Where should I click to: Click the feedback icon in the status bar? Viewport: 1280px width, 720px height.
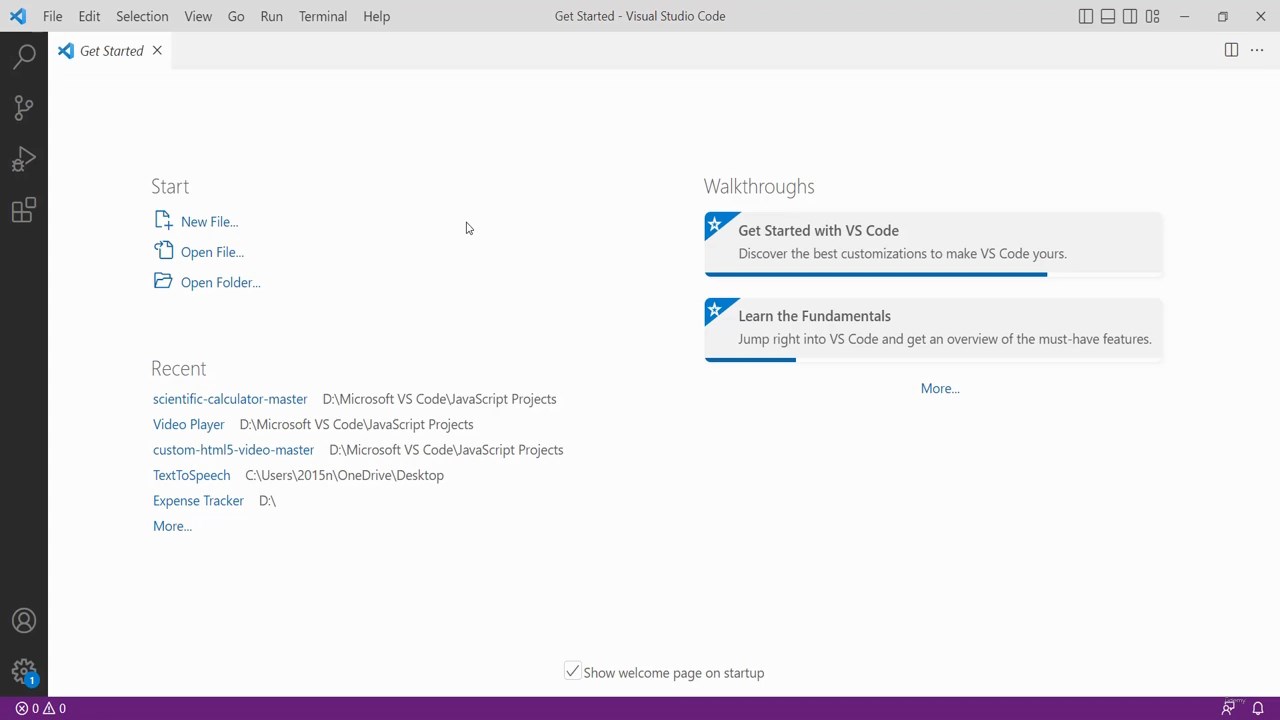(x=1228, y=708)
